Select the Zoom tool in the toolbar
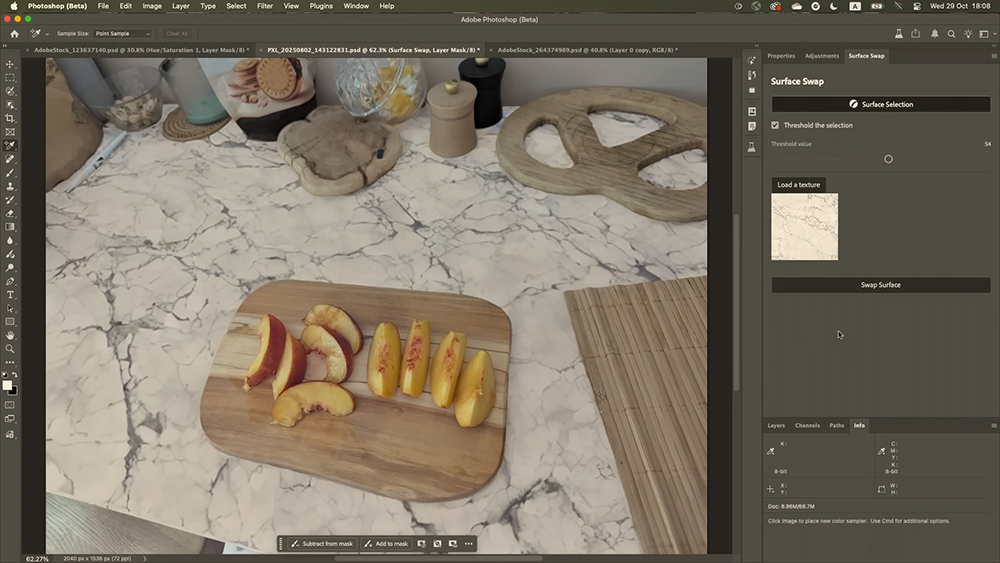1000x563 pixels. click(10, 349)
